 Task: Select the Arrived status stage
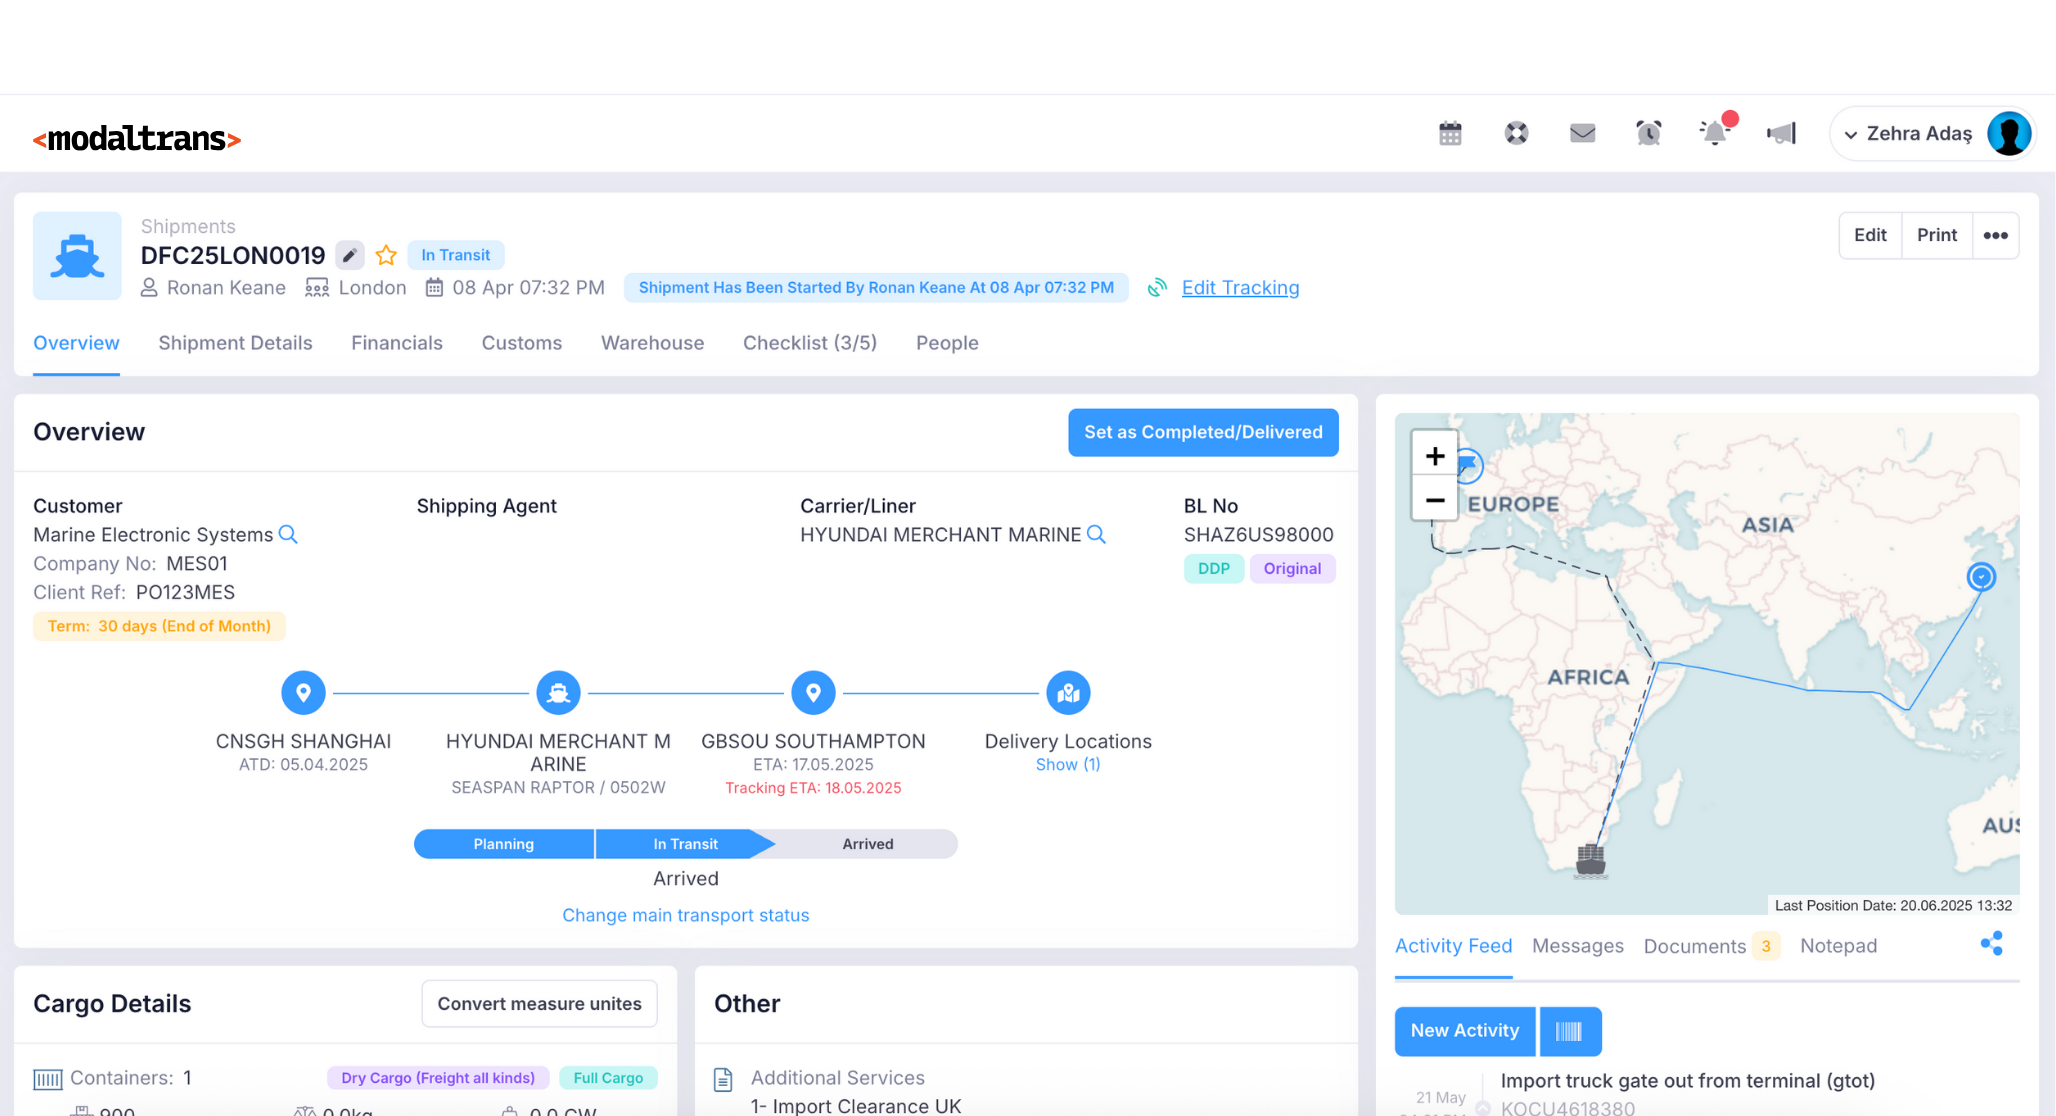click(x=867, y=844)
